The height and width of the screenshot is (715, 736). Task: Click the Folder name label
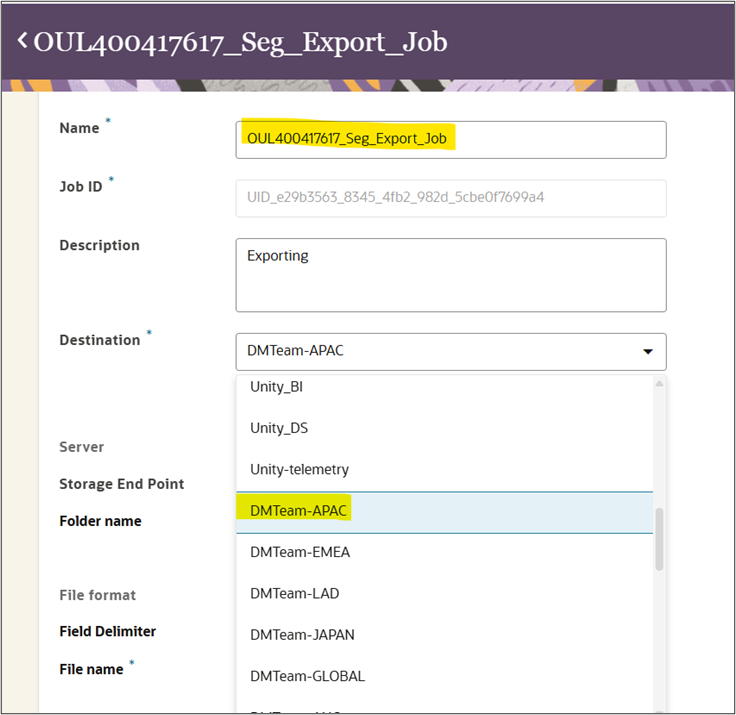tap(100, 521)
